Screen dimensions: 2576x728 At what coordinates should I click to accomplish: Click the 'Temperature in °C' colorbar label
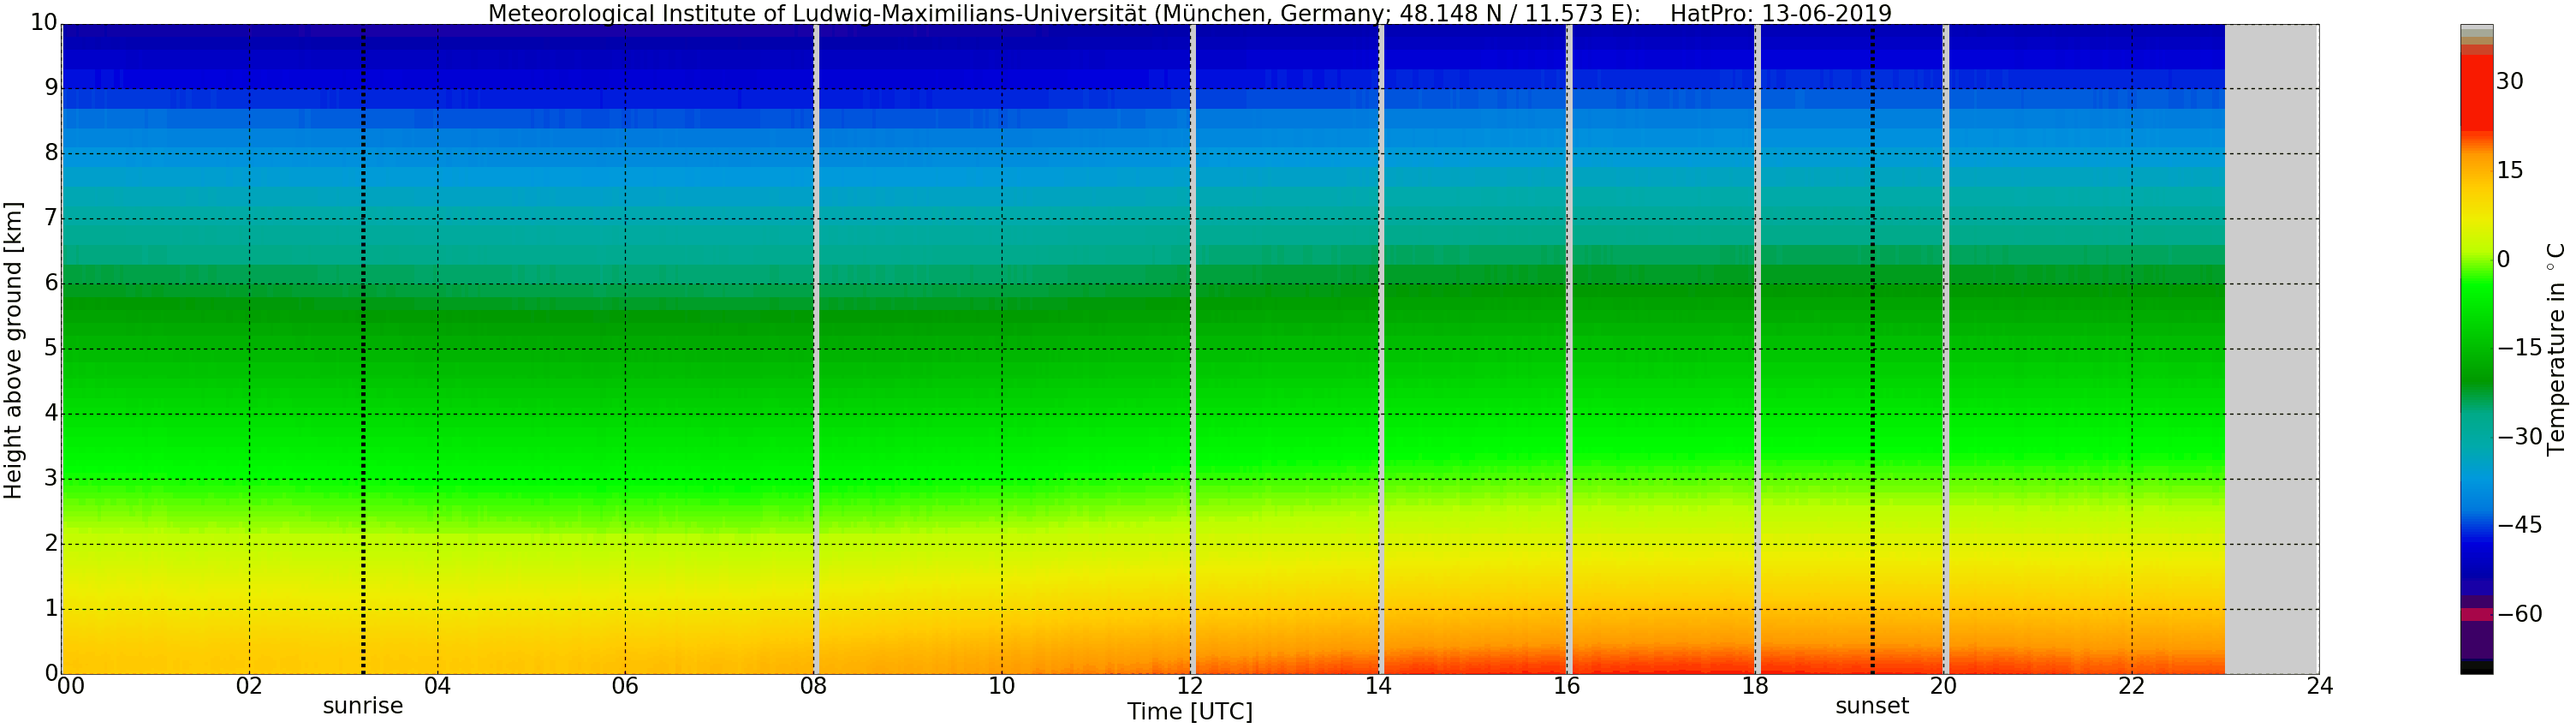pos(2557,349)
